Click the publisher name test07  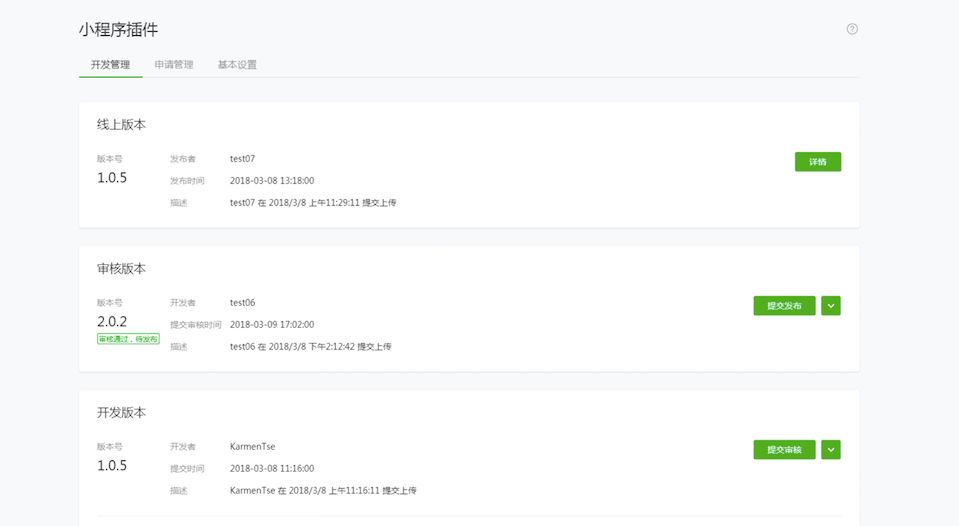[243, 158]
